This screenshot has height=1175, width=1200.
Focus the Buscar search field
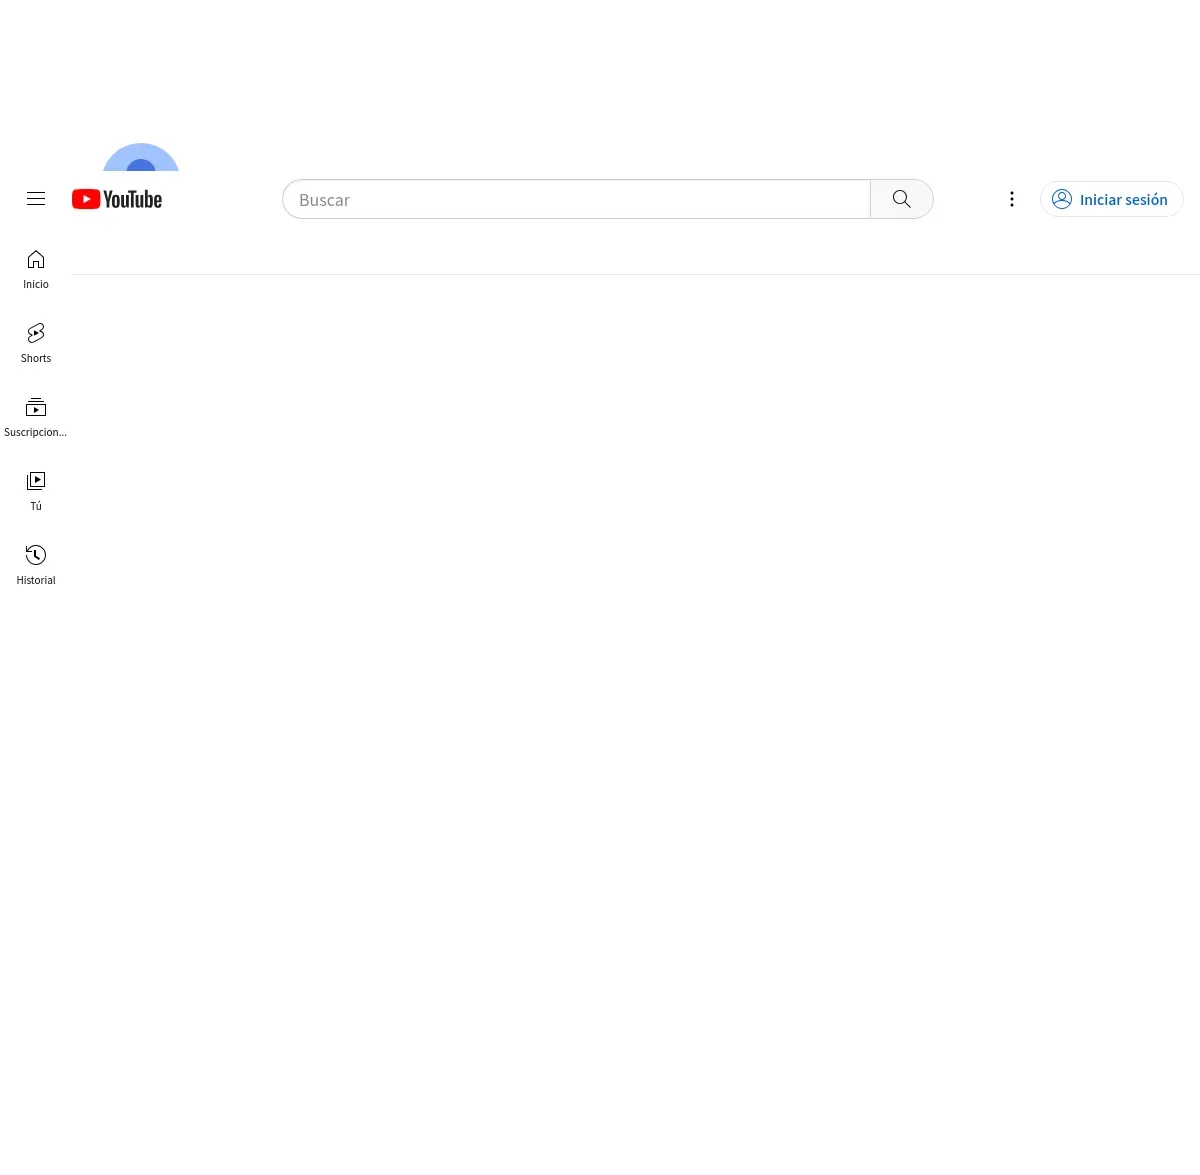pos(577,199)
